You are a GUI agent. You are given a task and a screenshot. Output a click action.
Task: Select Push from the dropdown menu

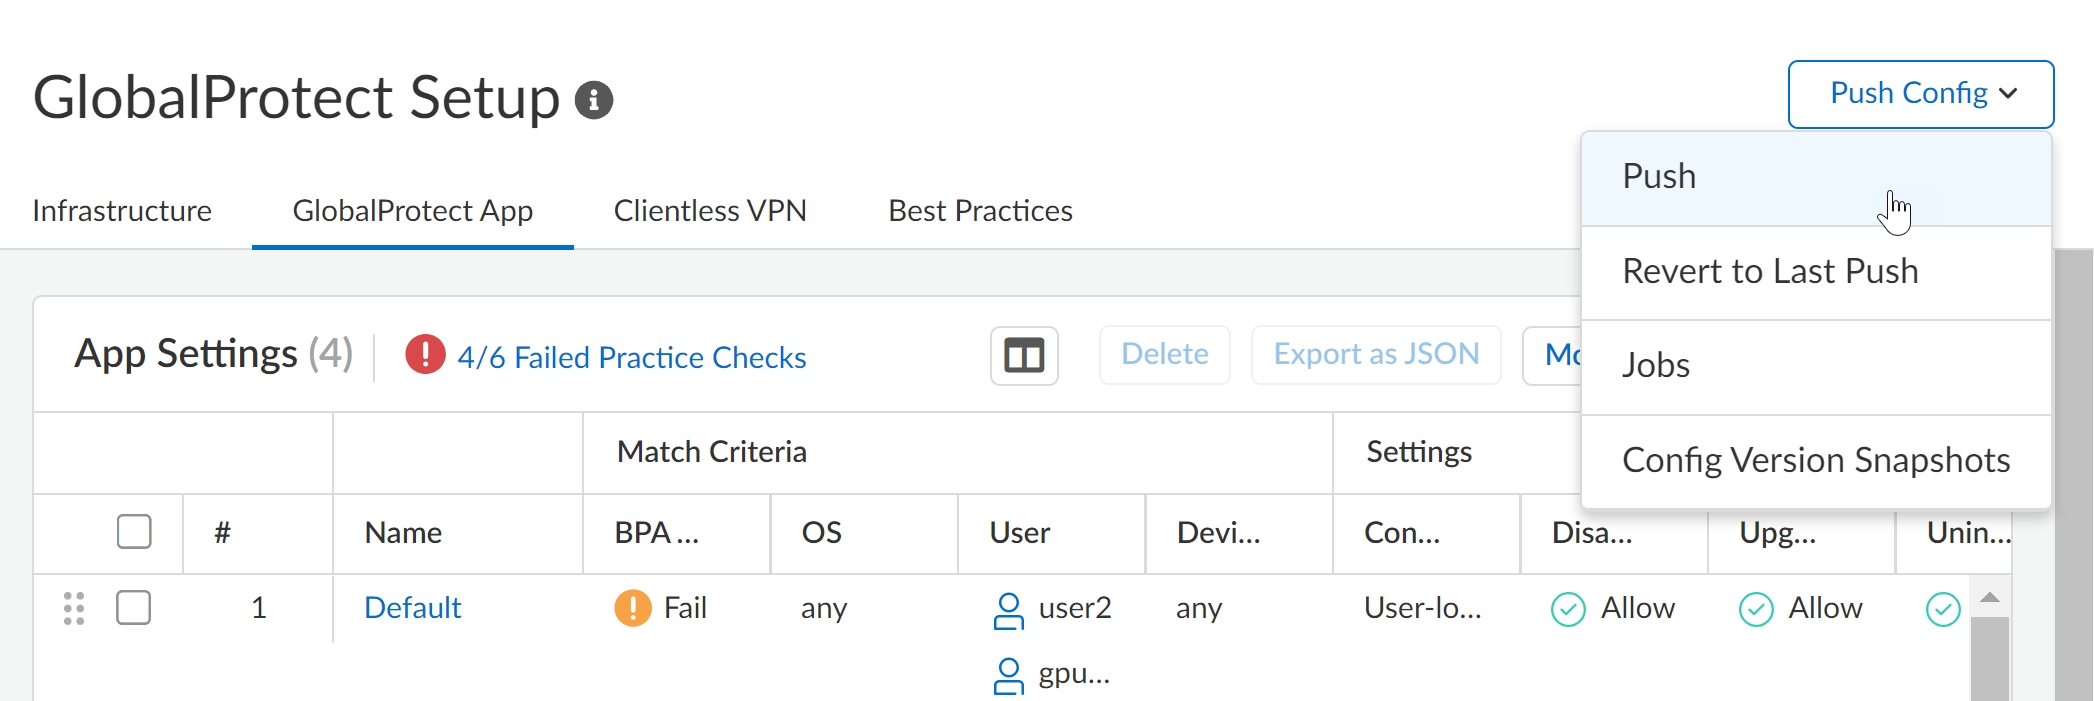pyautogui.click(x=1660, y=177)
